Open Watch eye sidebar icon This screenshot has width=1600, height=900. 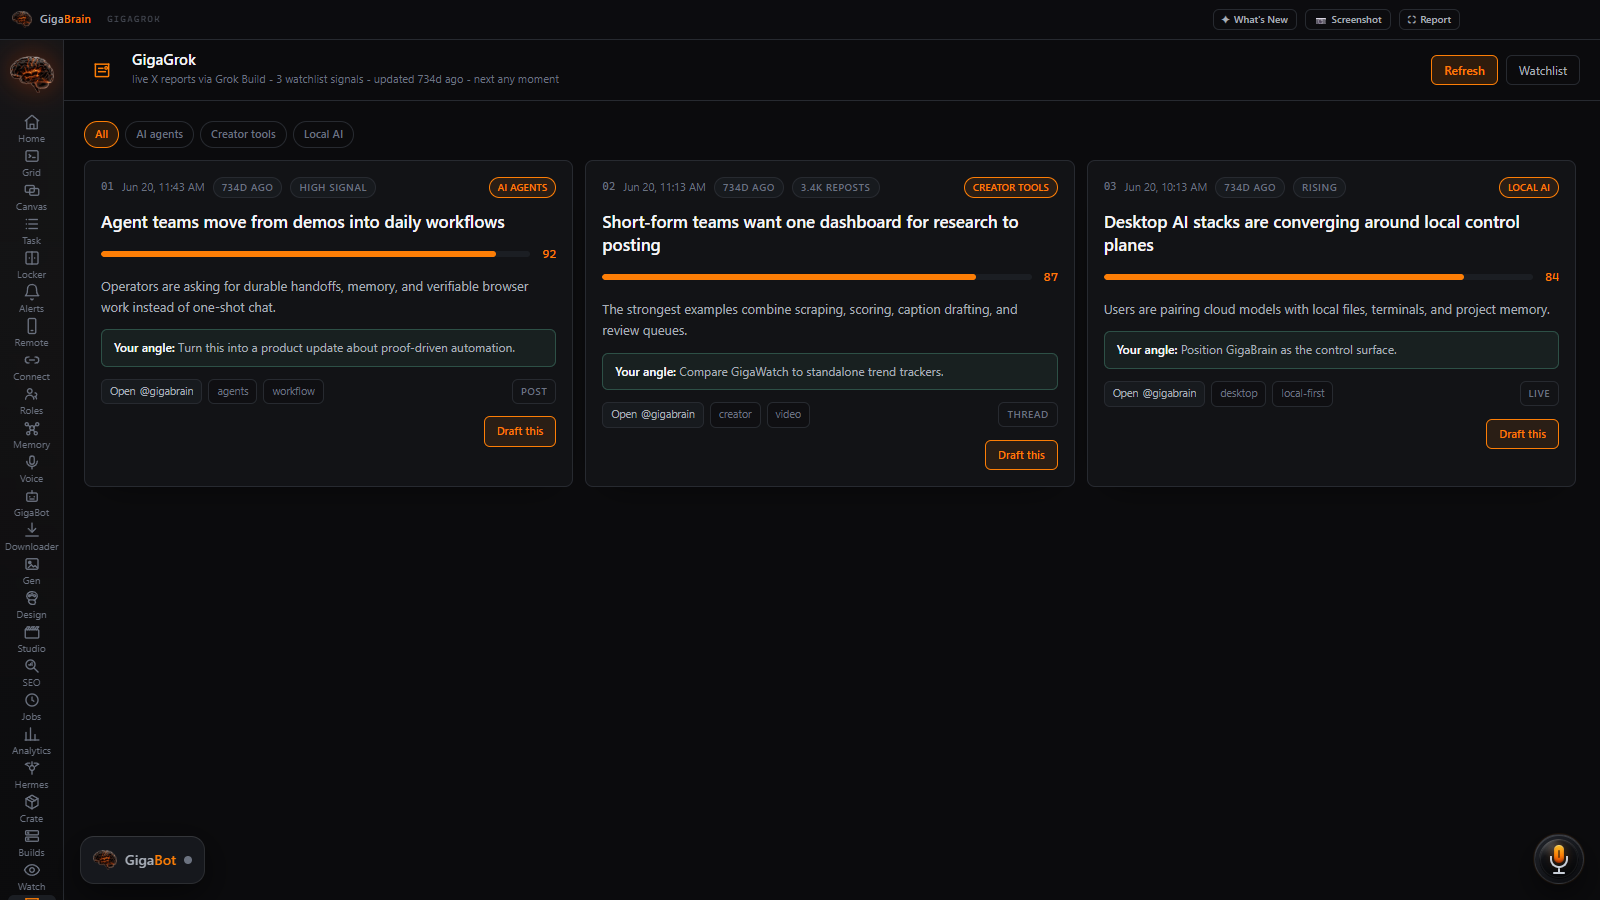[x=31, y=876]
